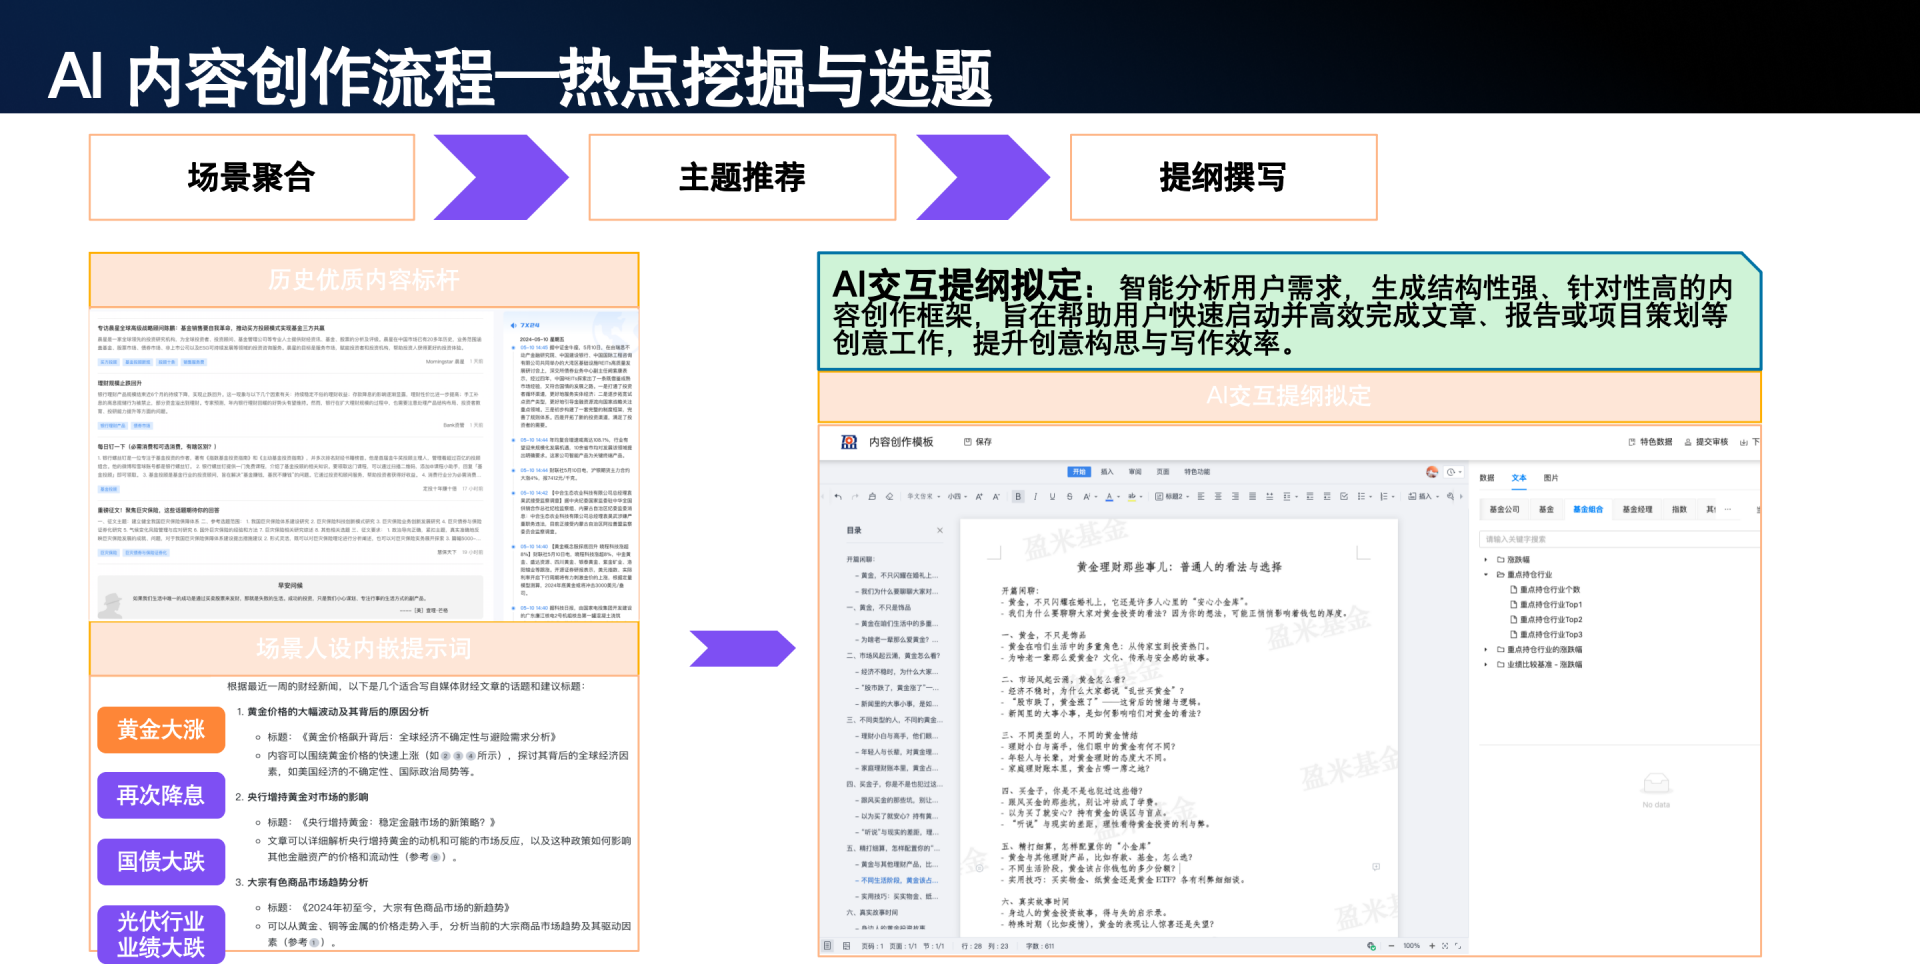
Task: Click content template logo icon
Action: tap(849, 442)
